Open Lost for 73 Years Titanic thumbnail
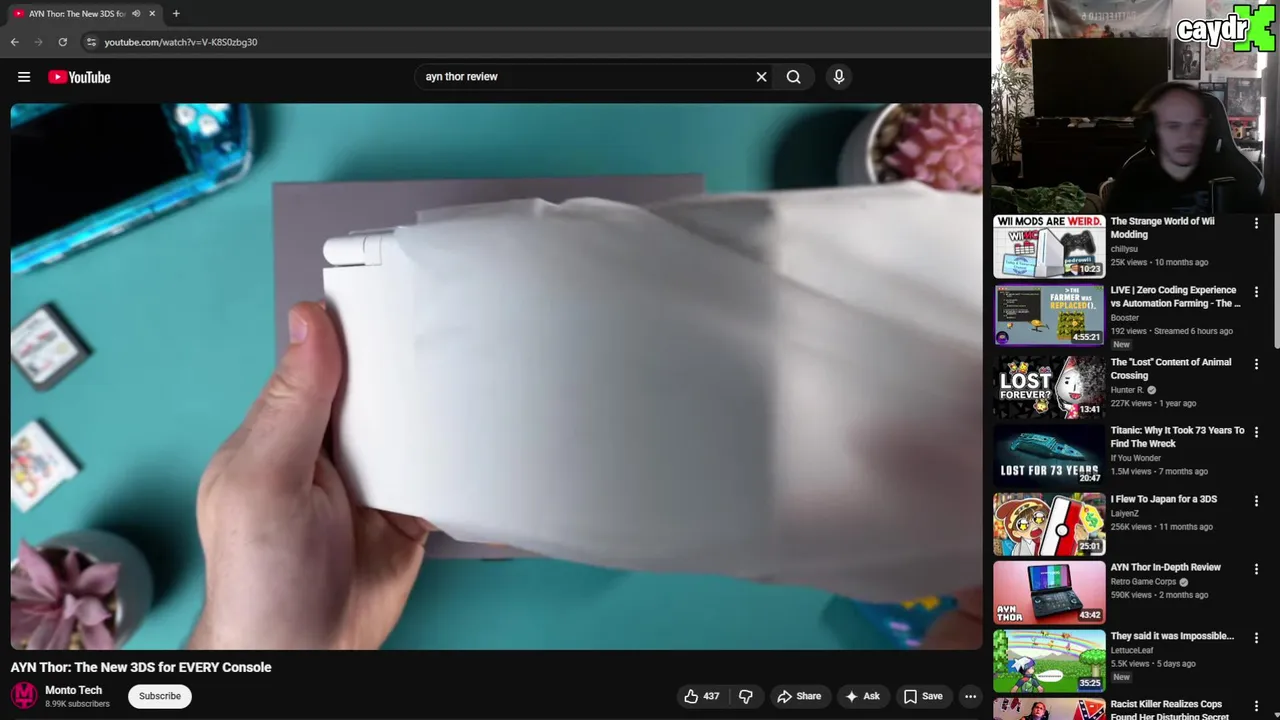The width and height of the screenshot is (1280, 720). [x=1048, y=455]
